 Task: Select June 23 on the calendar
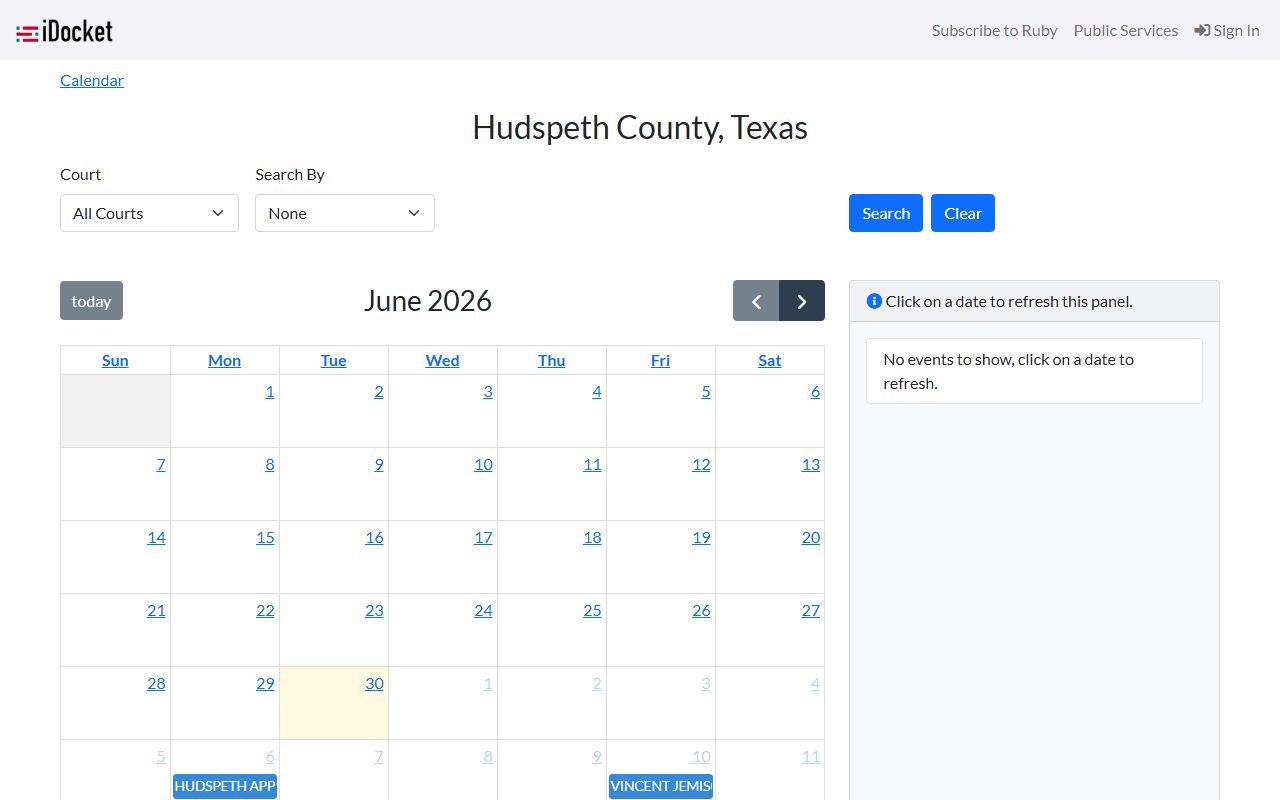click(x=374, y=610)
